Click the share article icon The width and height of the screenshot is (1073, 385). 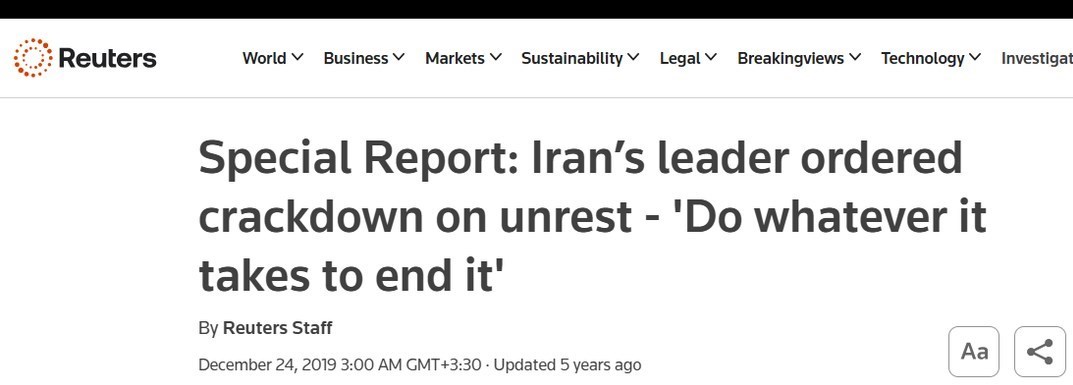pyautogui.click(x=1039, y=351)
